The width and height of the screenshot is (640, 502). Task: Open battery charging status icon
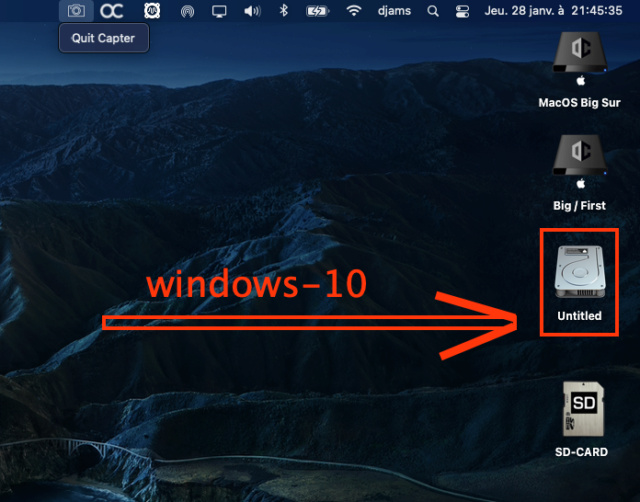[318, 11]
